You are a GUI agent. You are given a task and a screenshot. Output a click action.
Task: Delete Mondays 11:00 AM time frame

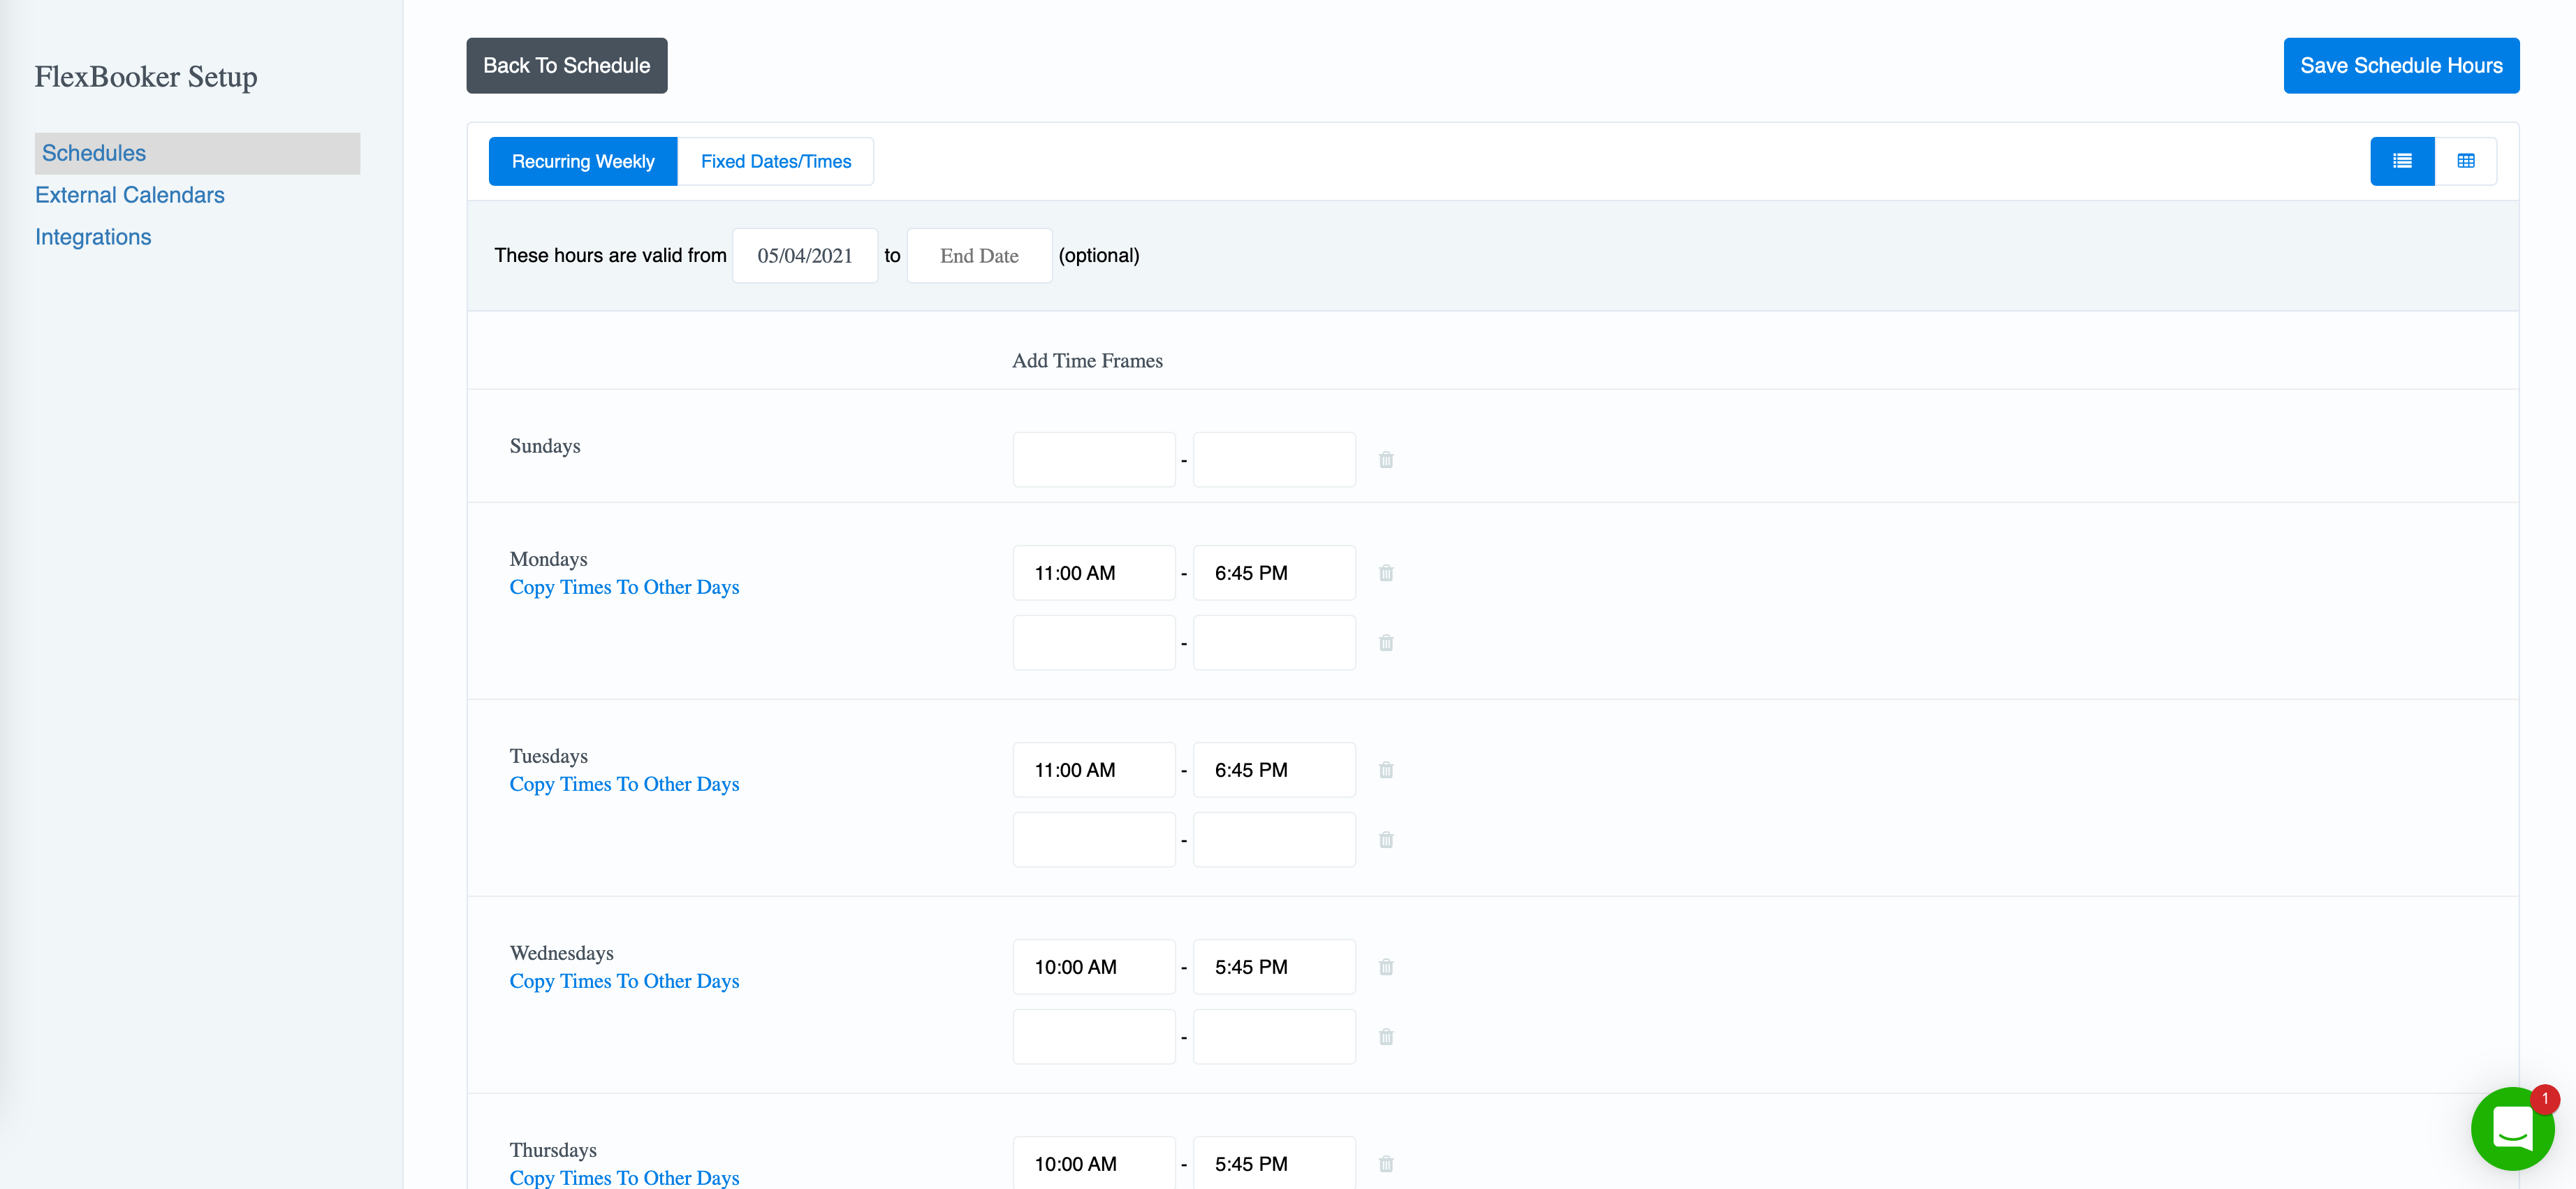pos(1386,573)
